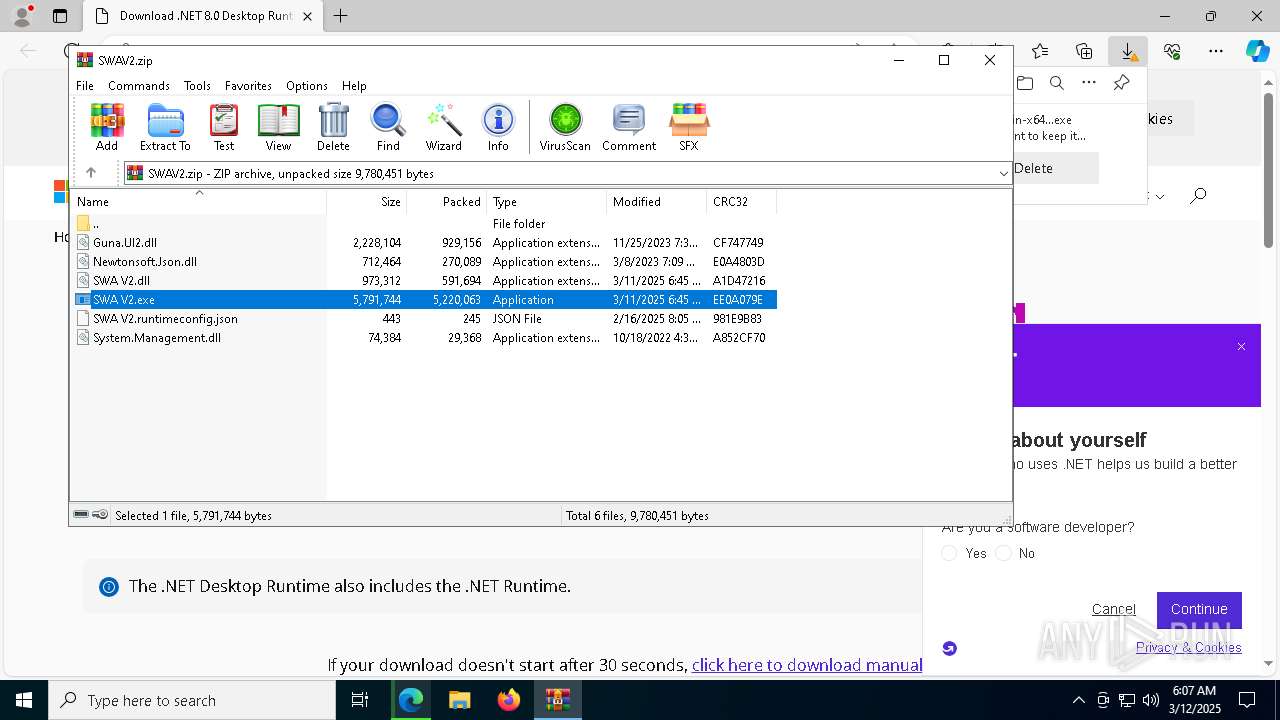Close the purple survey popup

coord(1241,347)
